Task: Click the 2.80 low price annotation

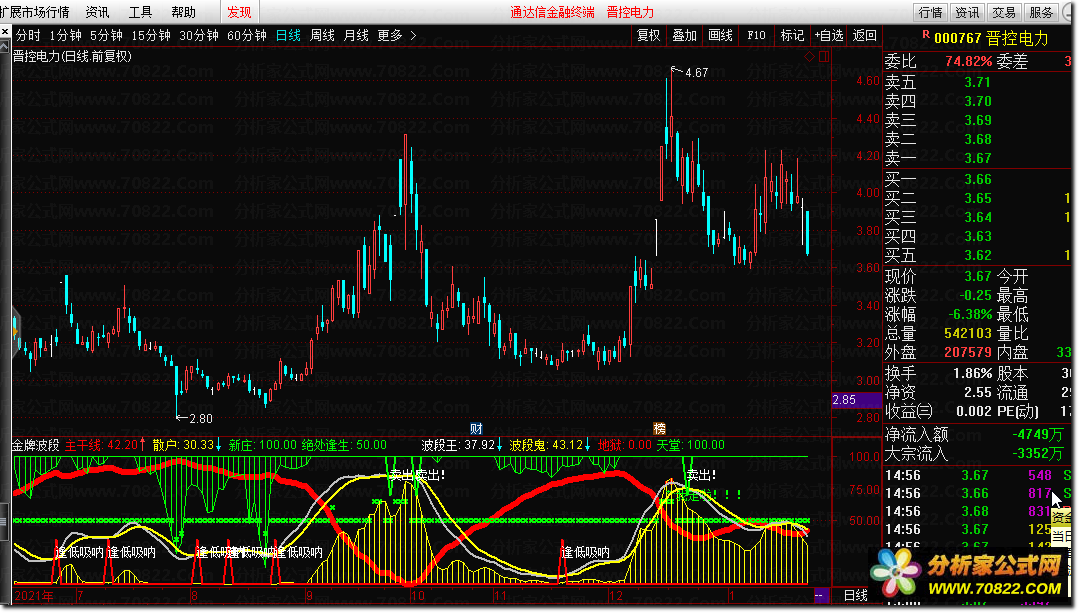Action: coord(200,418)
